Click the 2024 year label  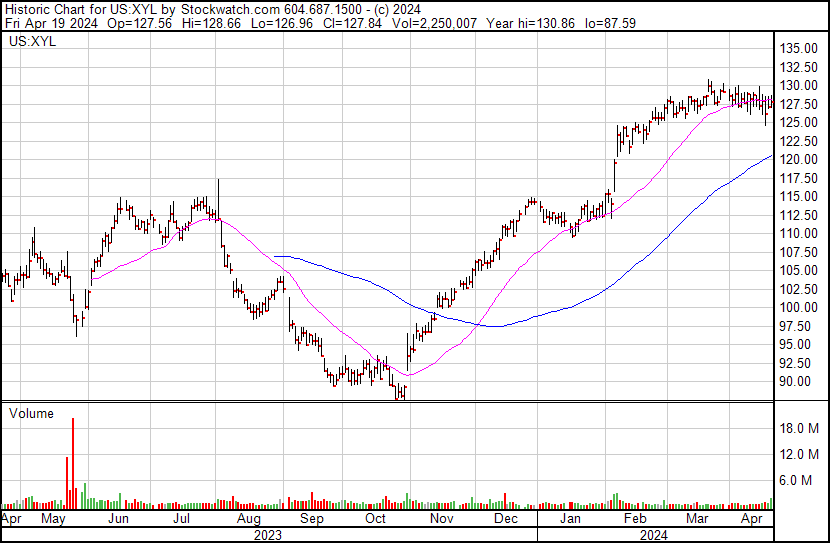point(654,535)
